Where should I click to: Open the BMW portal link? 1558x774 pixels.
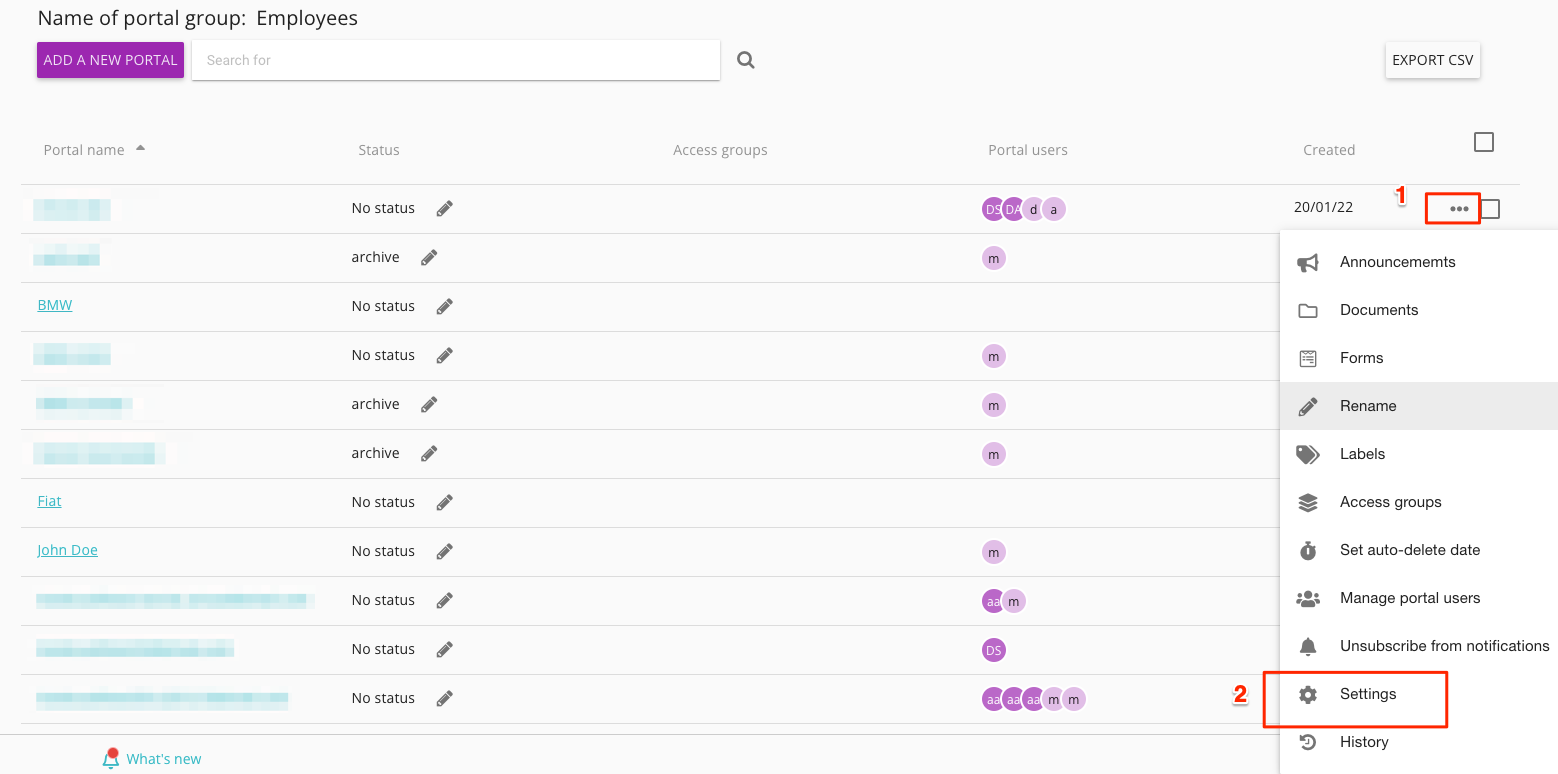tap(55, 305)
